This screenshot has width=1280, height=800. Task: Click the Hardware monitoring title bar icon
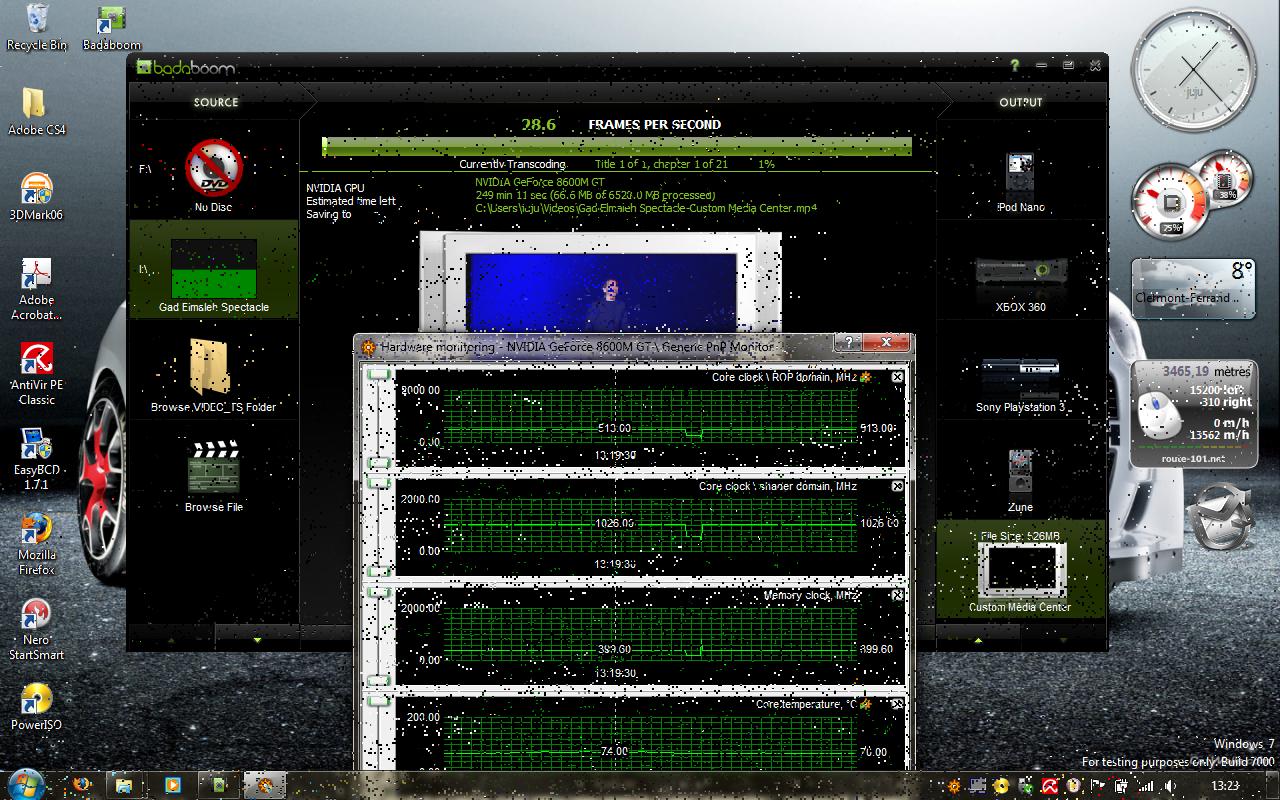tap(368, 346)
